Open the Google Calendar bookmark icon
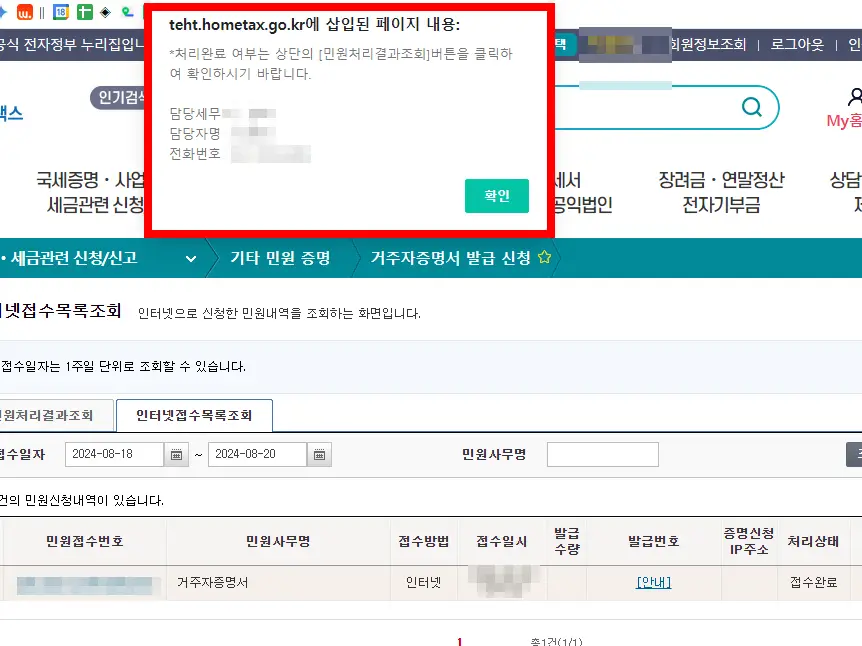862x646 pixels. click(x=60, y=12)
